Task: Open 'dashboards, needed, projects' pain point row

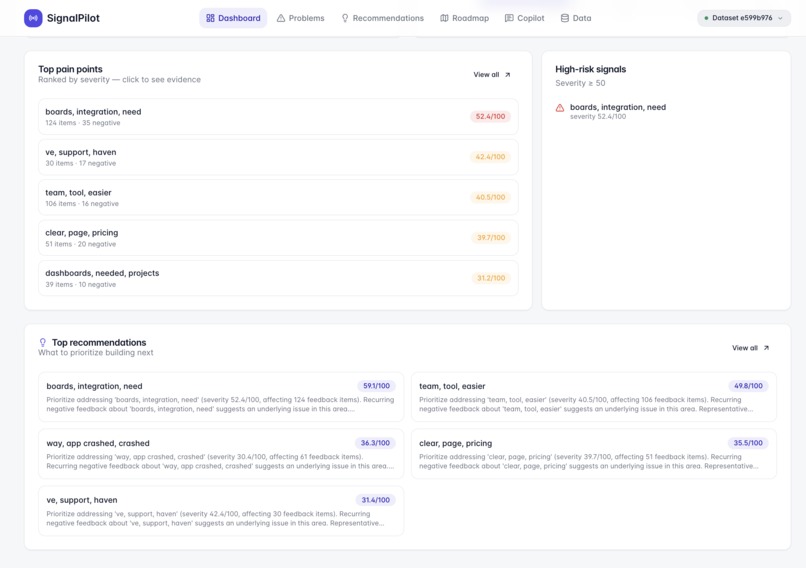Action: 278,278
